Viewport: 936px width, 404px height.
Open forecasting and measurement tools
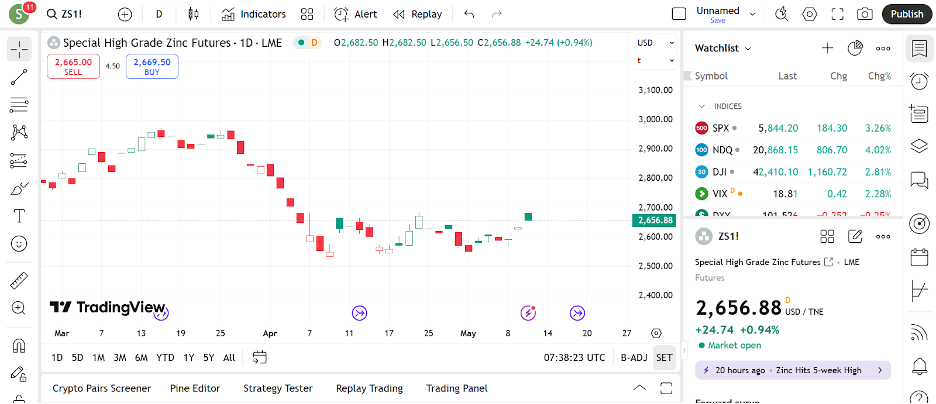click(19, 160)
